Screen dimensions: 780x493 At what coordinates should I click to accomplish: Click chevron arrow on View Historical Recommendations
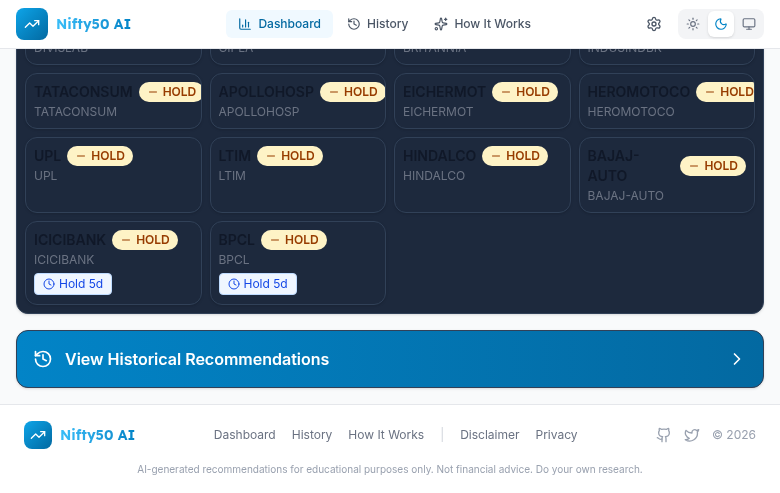pos(737,359)
